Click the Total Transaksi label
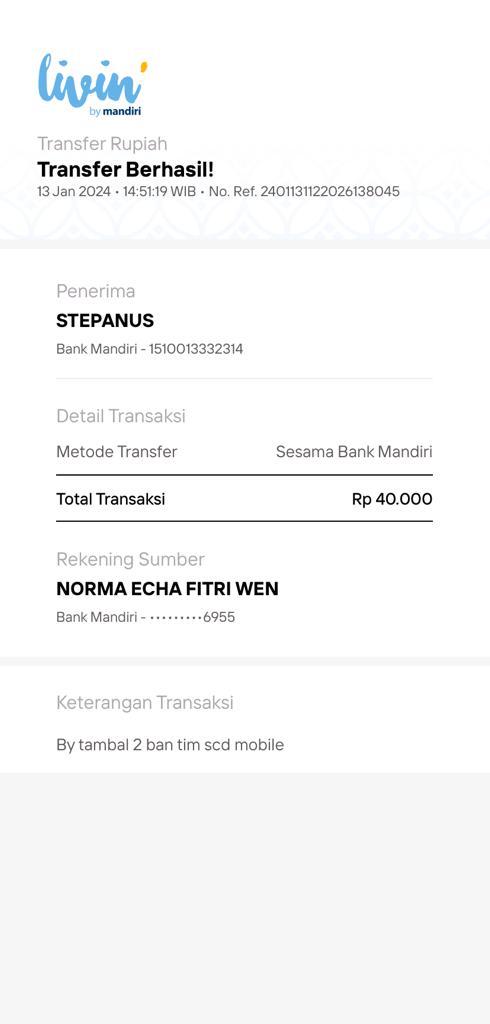 click(x=110, y=500)
